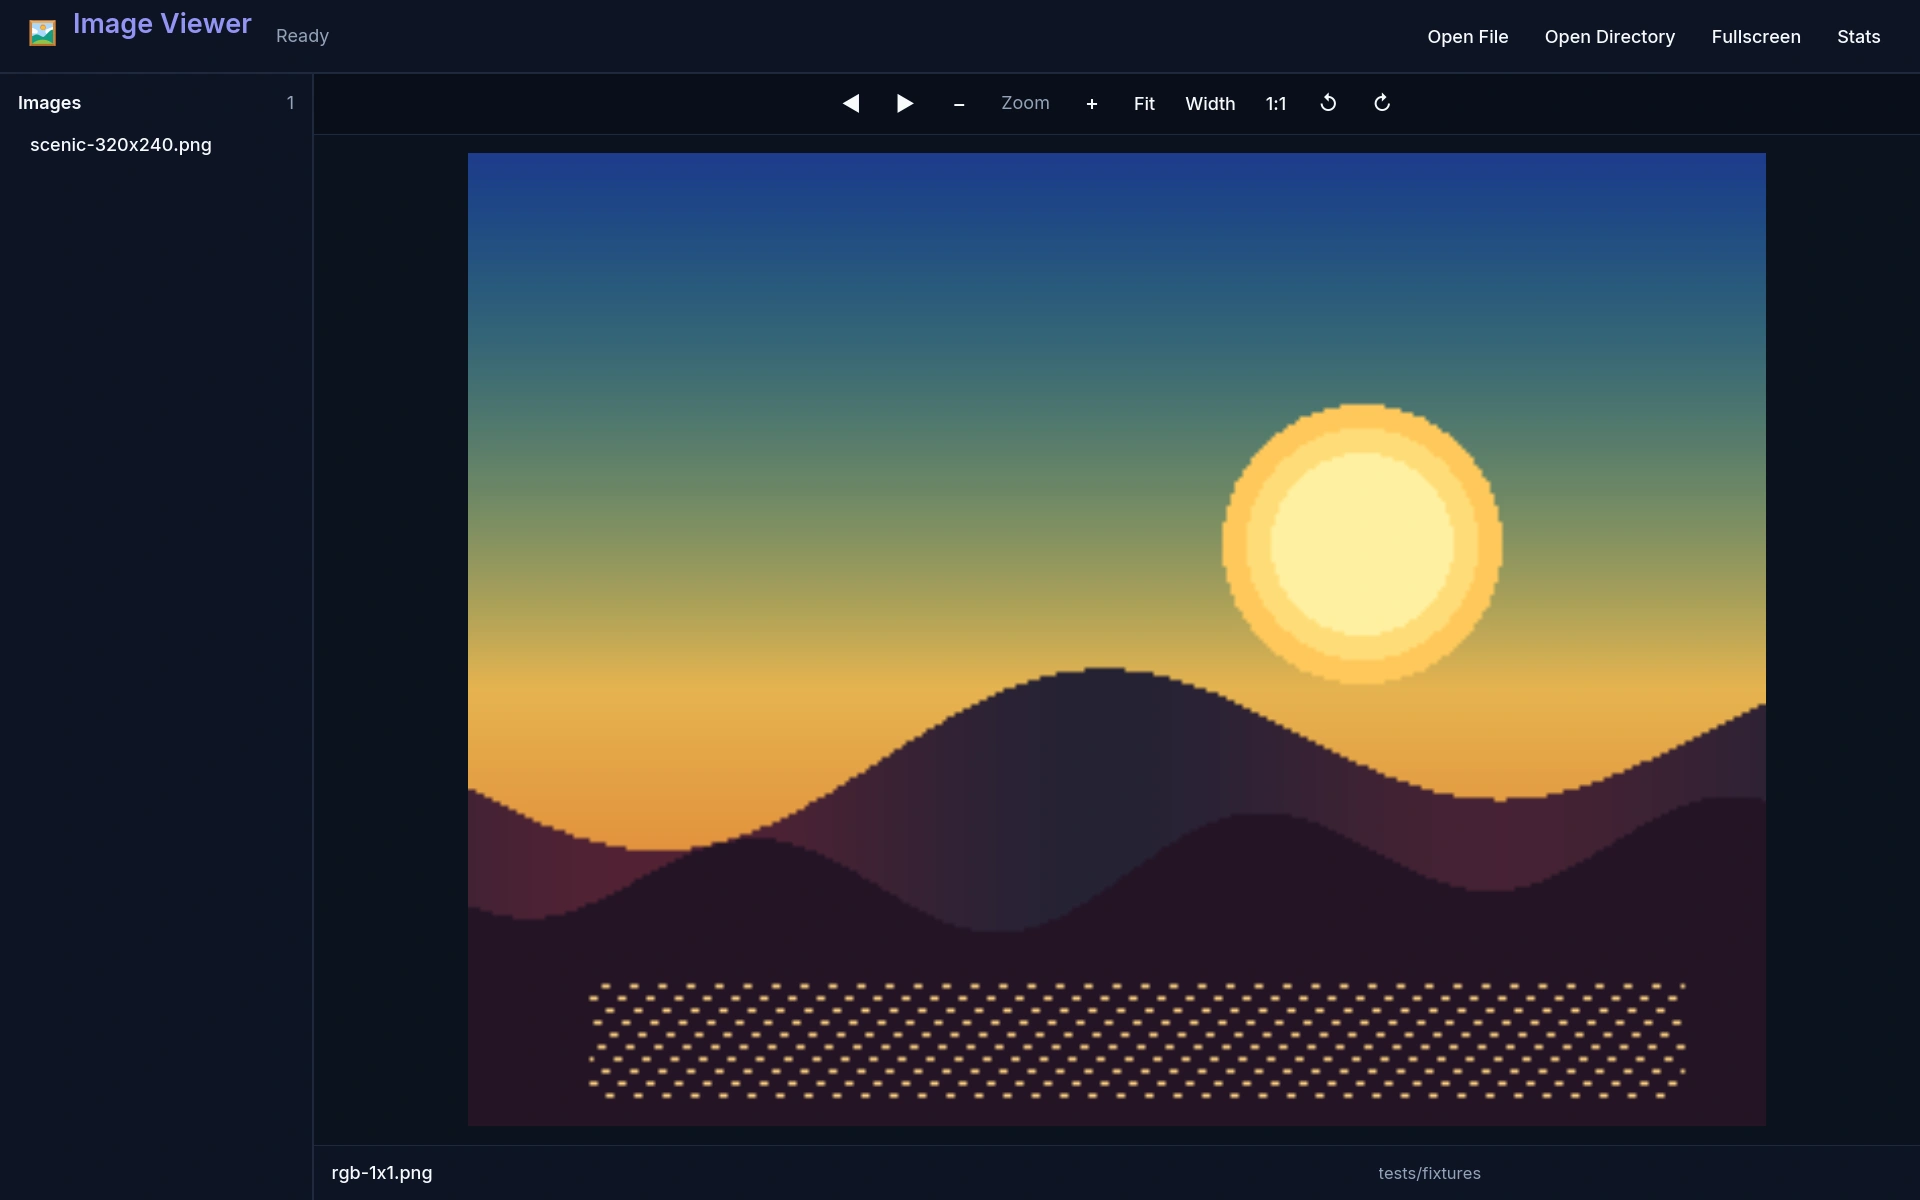1920x1200 pixels.
Task: Open File from the top bar
Action: tap(1467, 37)
